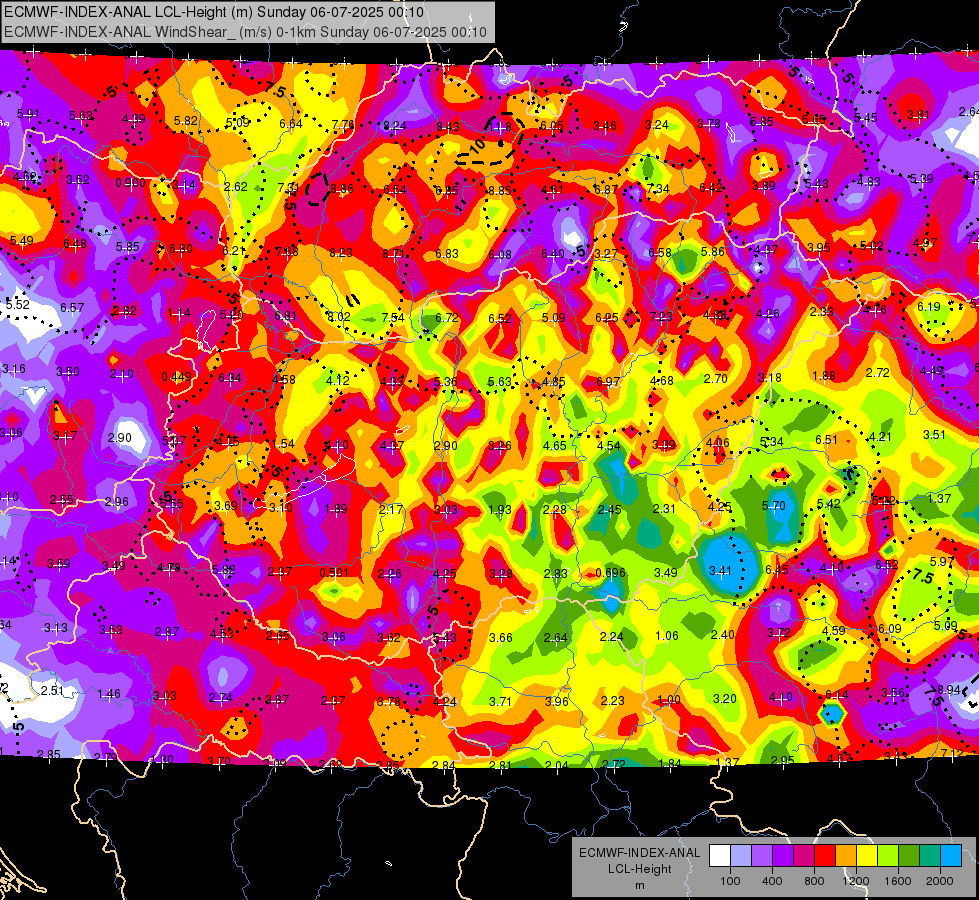Click the 1200 legend scale label
The width and height of the screenshot is (979, 900).
[x=855, y=881]
